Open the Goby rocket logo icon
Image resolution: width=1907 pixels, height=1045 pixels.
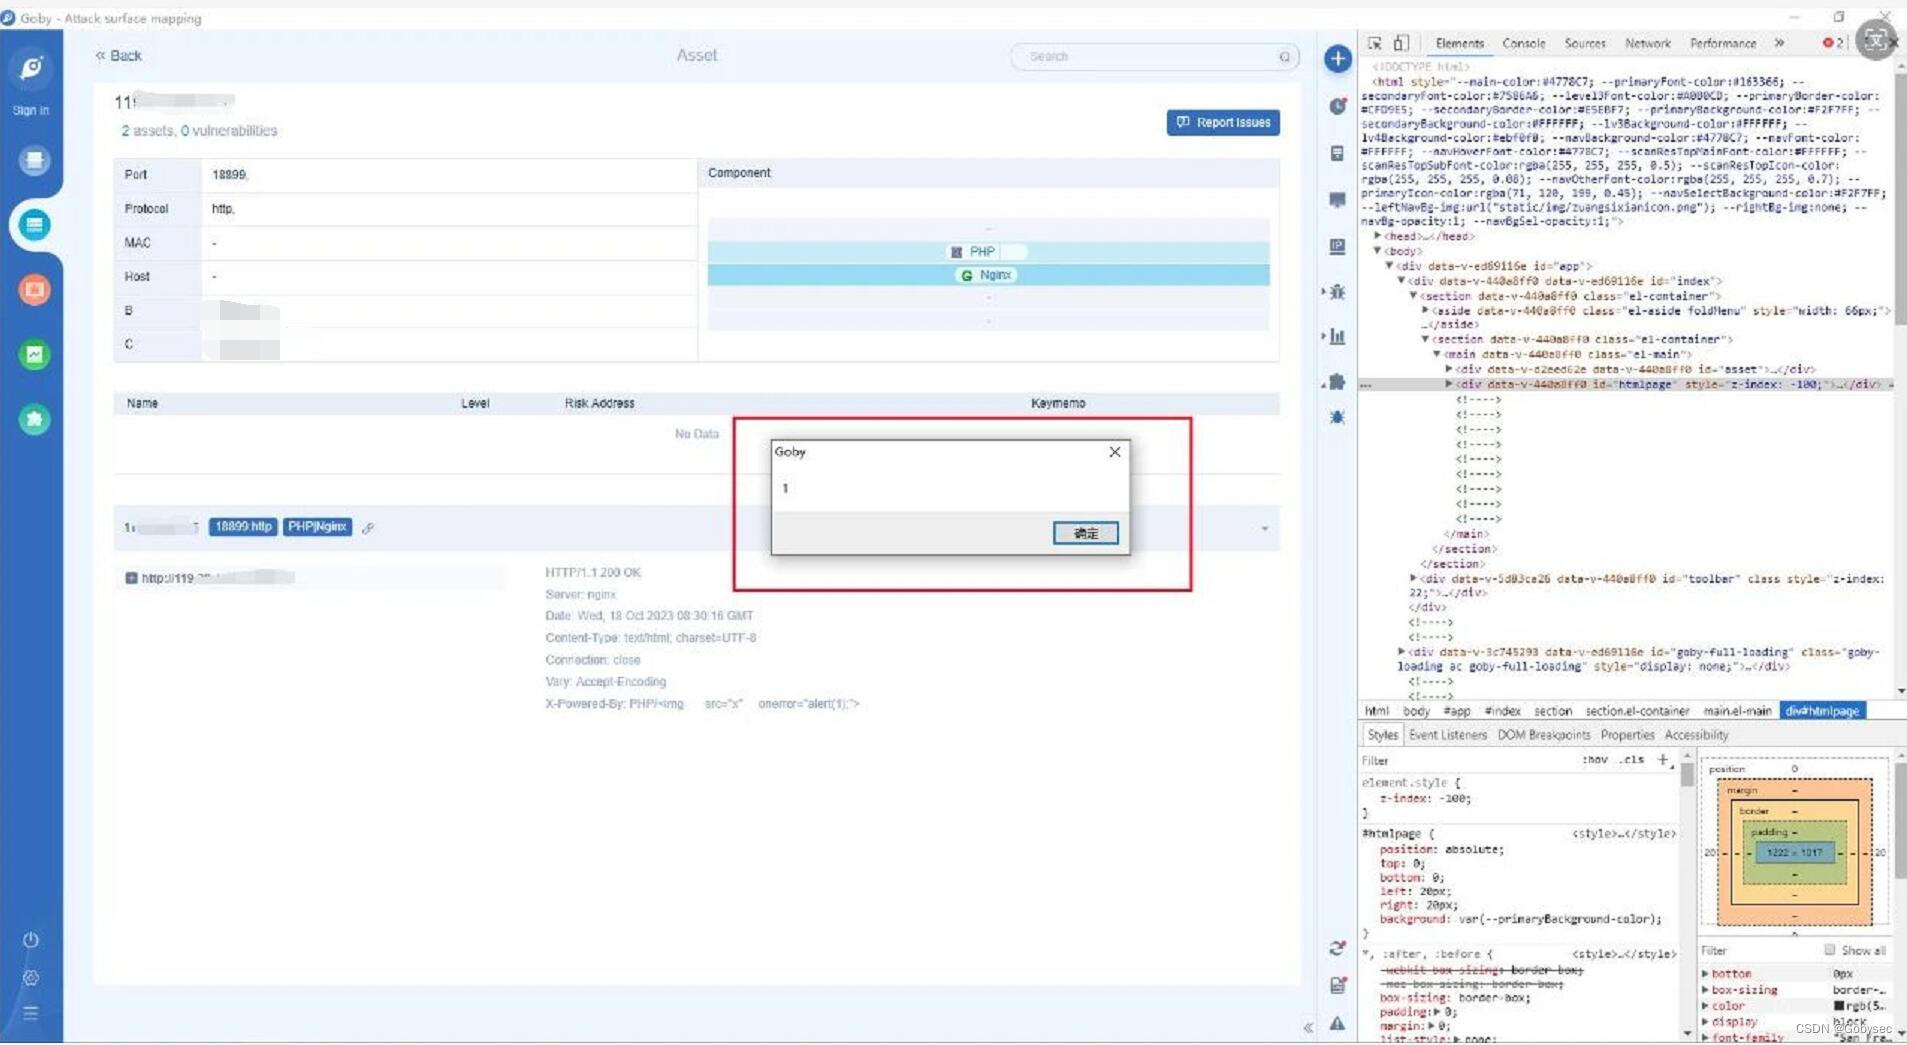31,68
